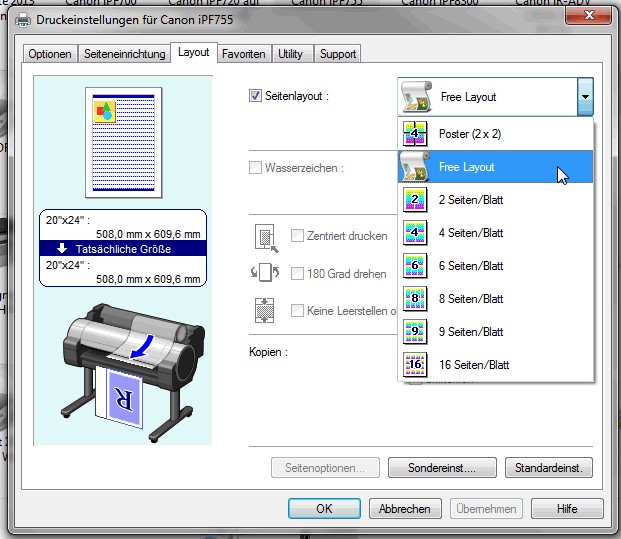Uncheck the Seitenlayout checkbox

(256, 96)
